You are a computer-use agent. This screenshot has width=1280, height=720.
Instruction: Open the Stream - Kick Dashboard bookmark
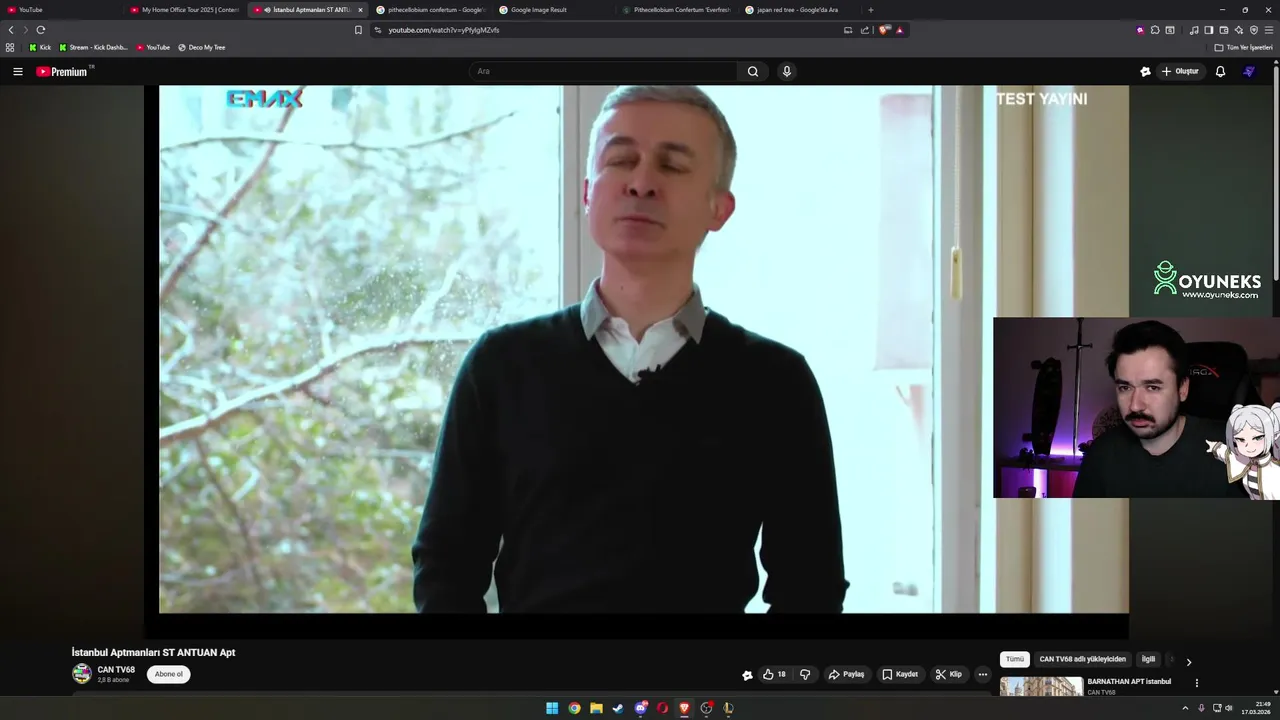pyautogui.click(x=93, y=47)
